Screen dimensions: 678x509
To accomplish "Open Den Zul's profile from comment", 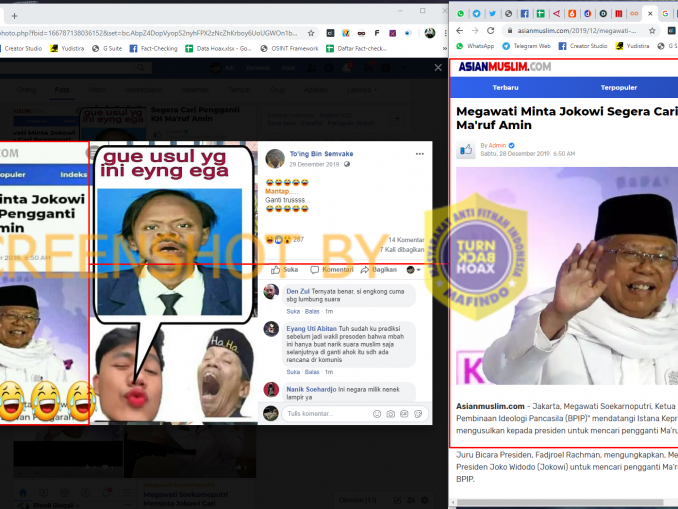I will [298, 291].
